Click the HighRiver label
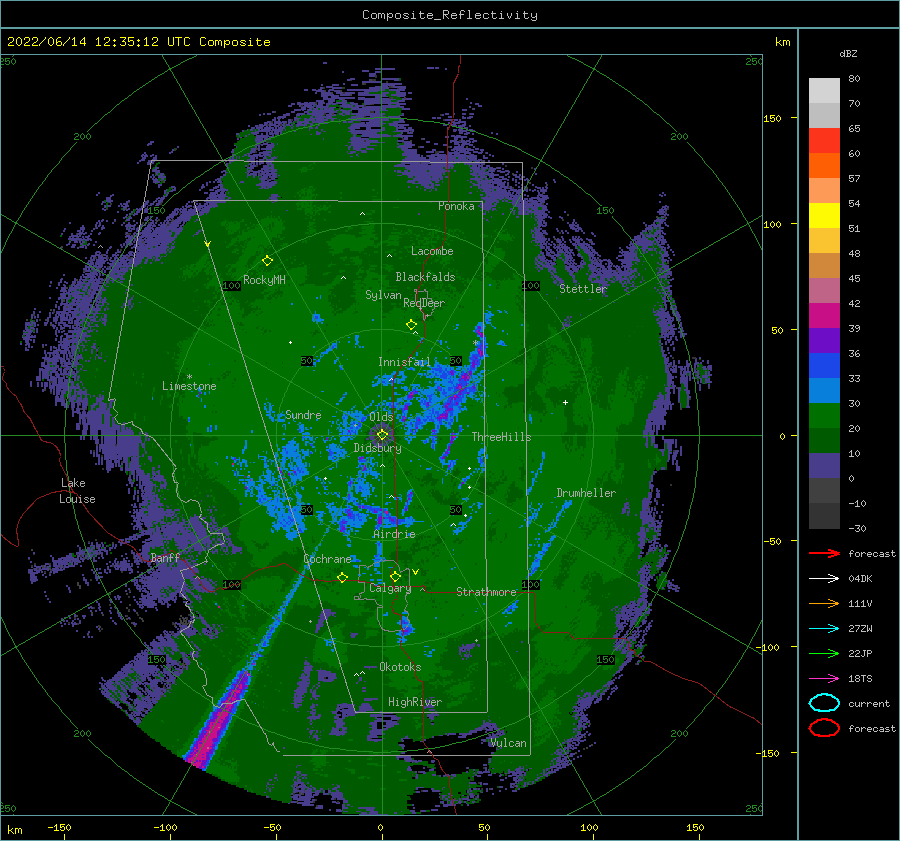This screenshot has width=900, height=841. (415, 702)
